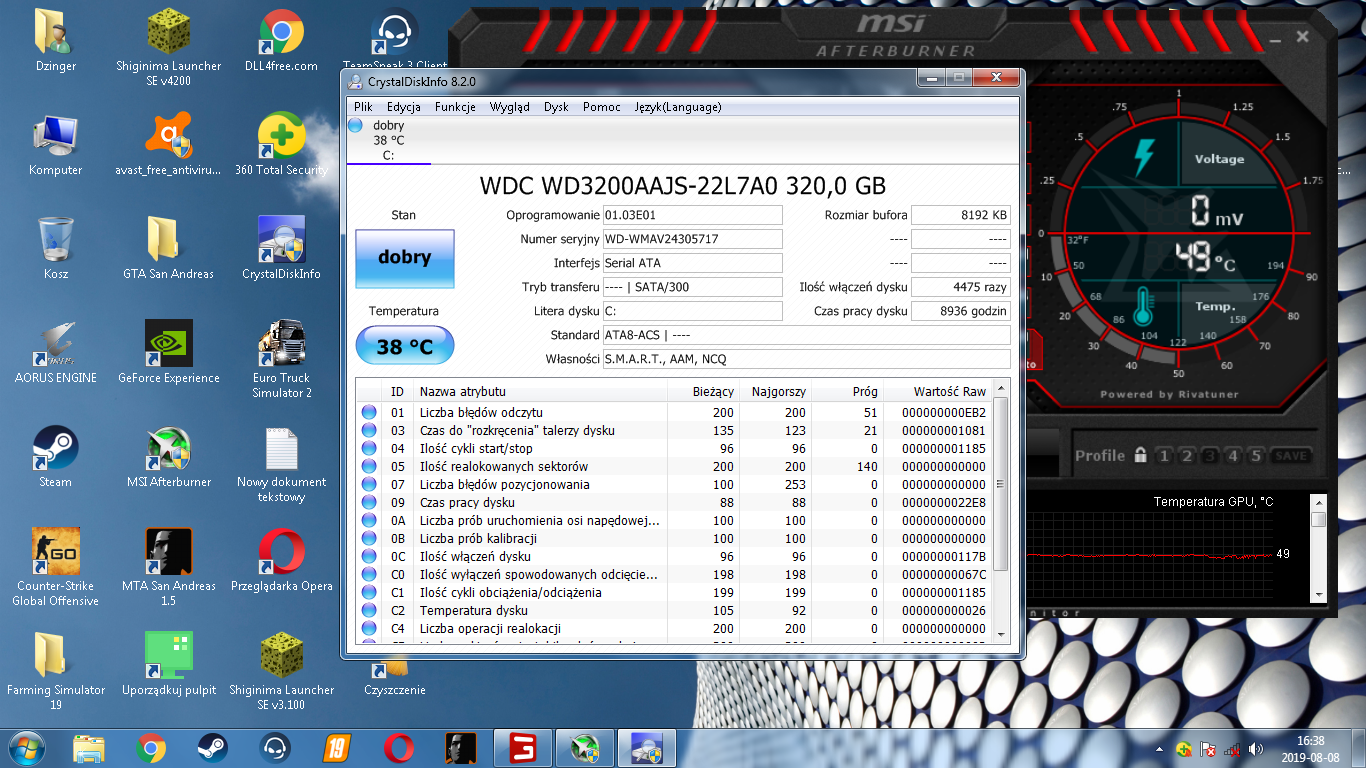Open the Pomoc menu

[602, 107]
